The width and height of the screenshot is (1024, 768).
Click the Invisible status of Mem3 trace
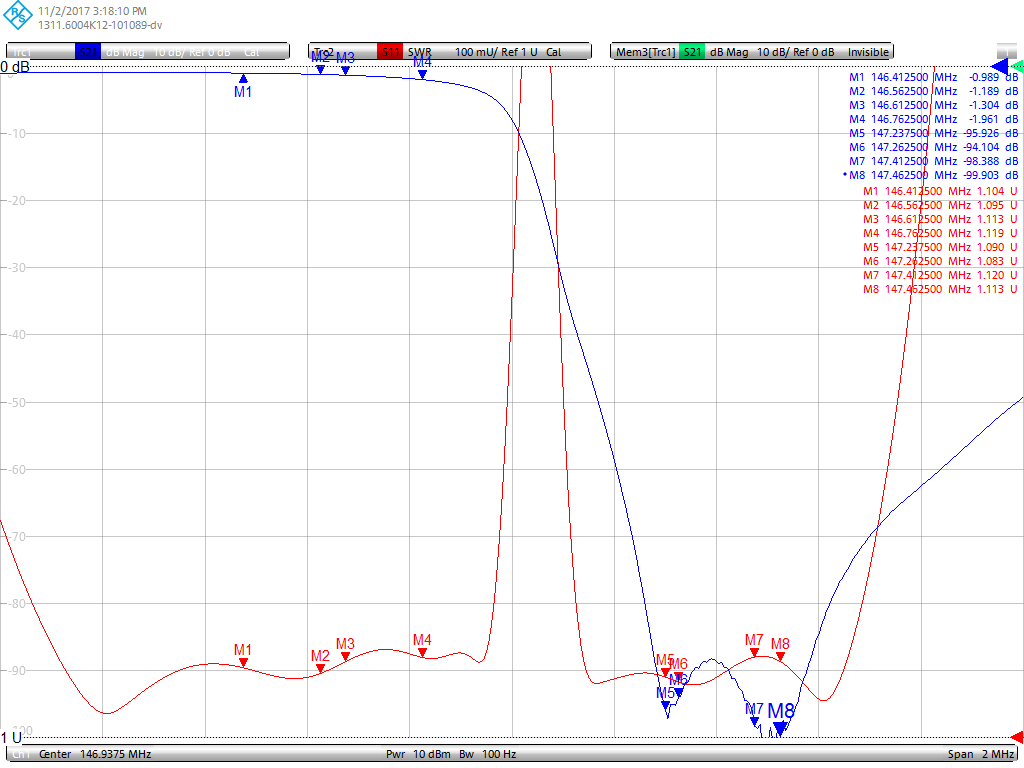coord(868,52)
